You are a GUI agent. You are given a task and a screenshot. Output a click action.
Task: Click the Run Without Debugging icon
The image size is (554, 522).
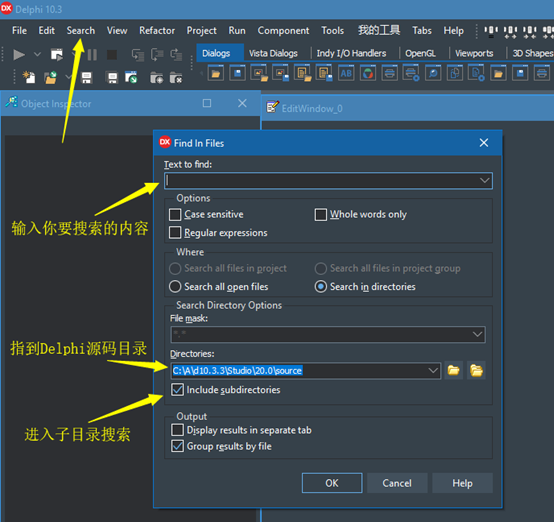57,55
